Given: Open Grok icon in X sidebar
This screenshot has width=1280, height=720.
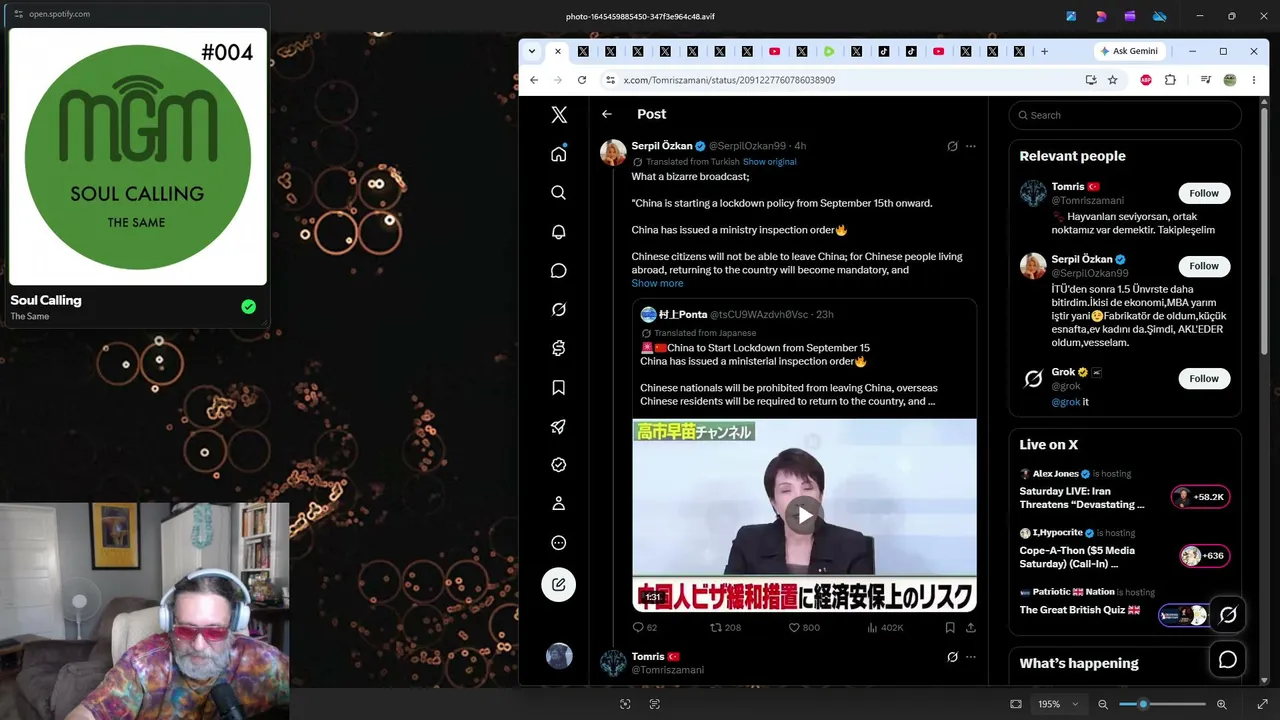Looking at the screenshot, I should pyautogui.click(x=559, y=310).
